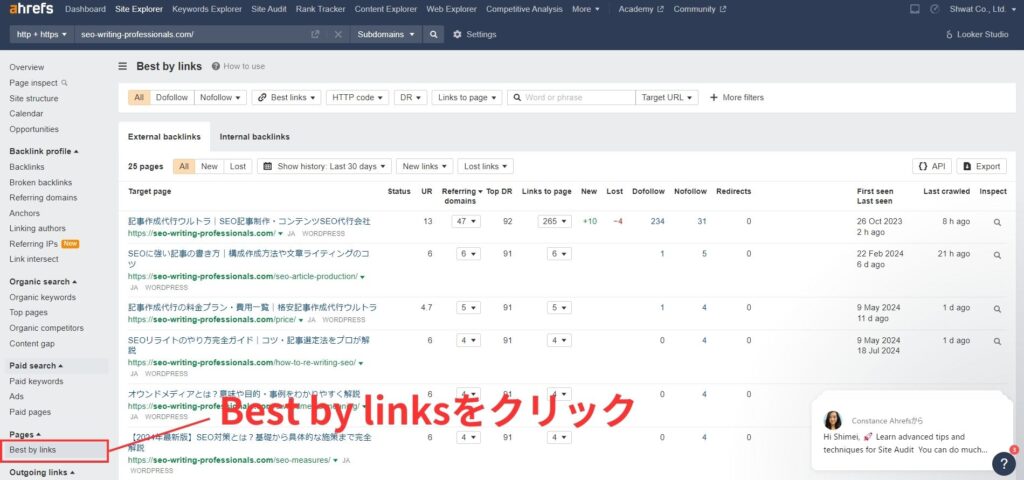The height and width of the screenshot is (480, 1024).
Task: Inspect the 記事作成代行ウルトラ homepage row
Action: [x=997, y=222]
